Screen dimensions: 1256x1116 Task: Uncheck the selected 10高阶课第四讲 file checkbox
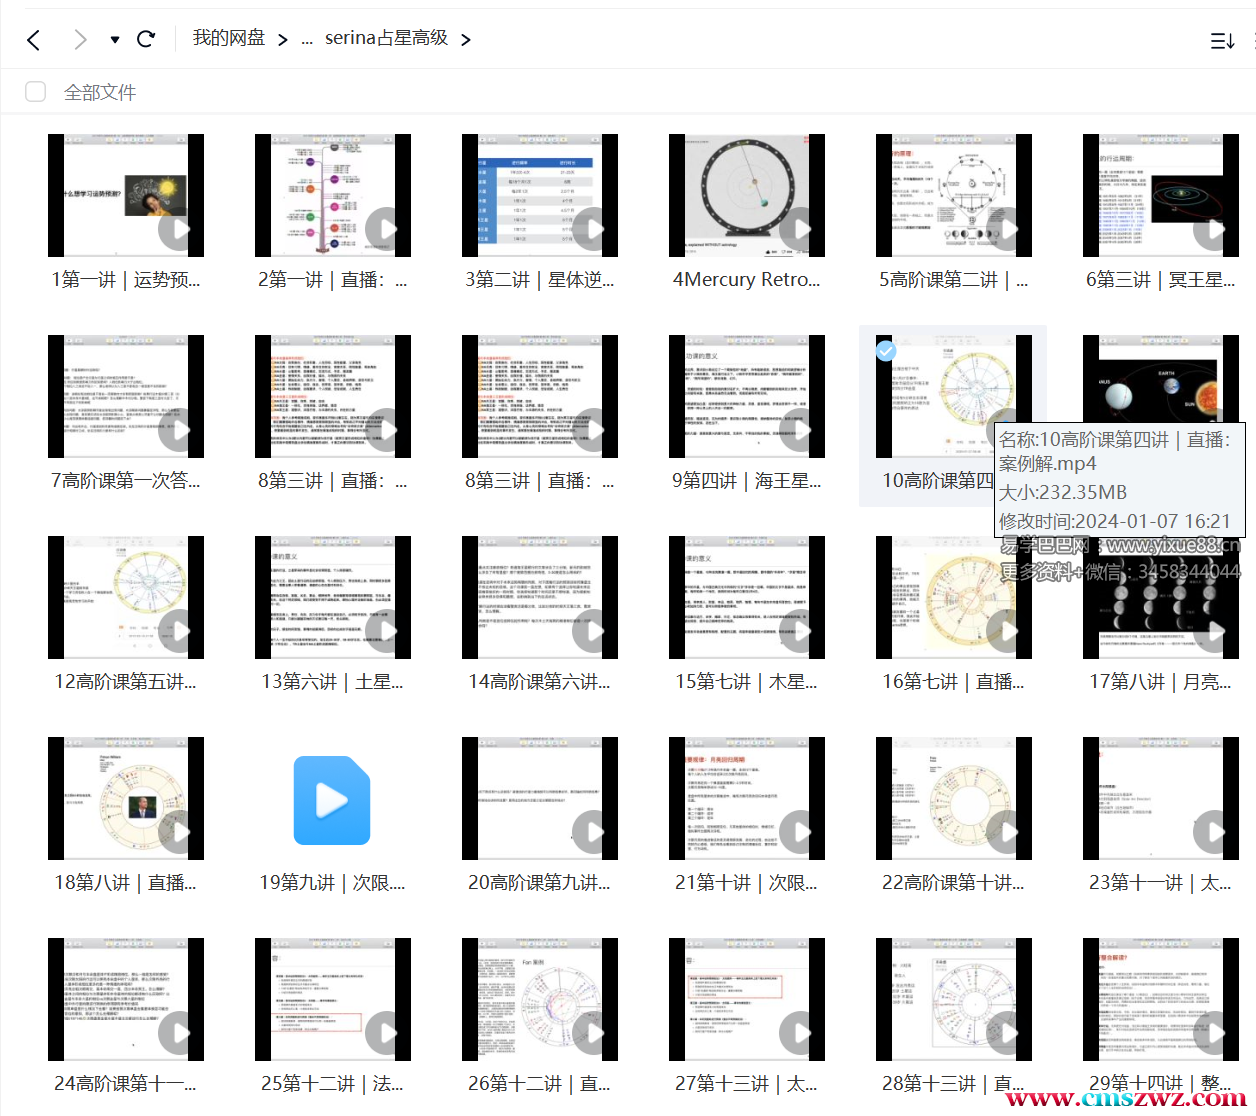[x=886, y=350]
